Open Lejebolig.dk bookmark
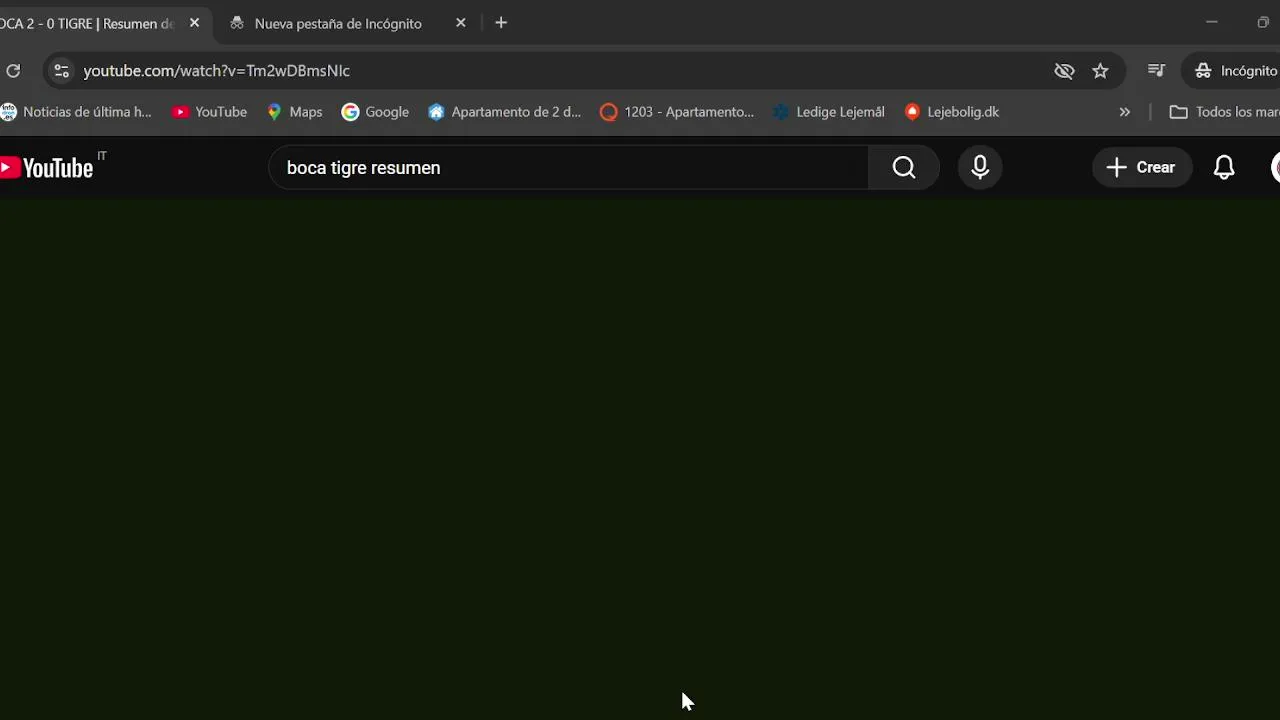The image size is (1280, 720). pyautogui.click(x=951, y=112)
